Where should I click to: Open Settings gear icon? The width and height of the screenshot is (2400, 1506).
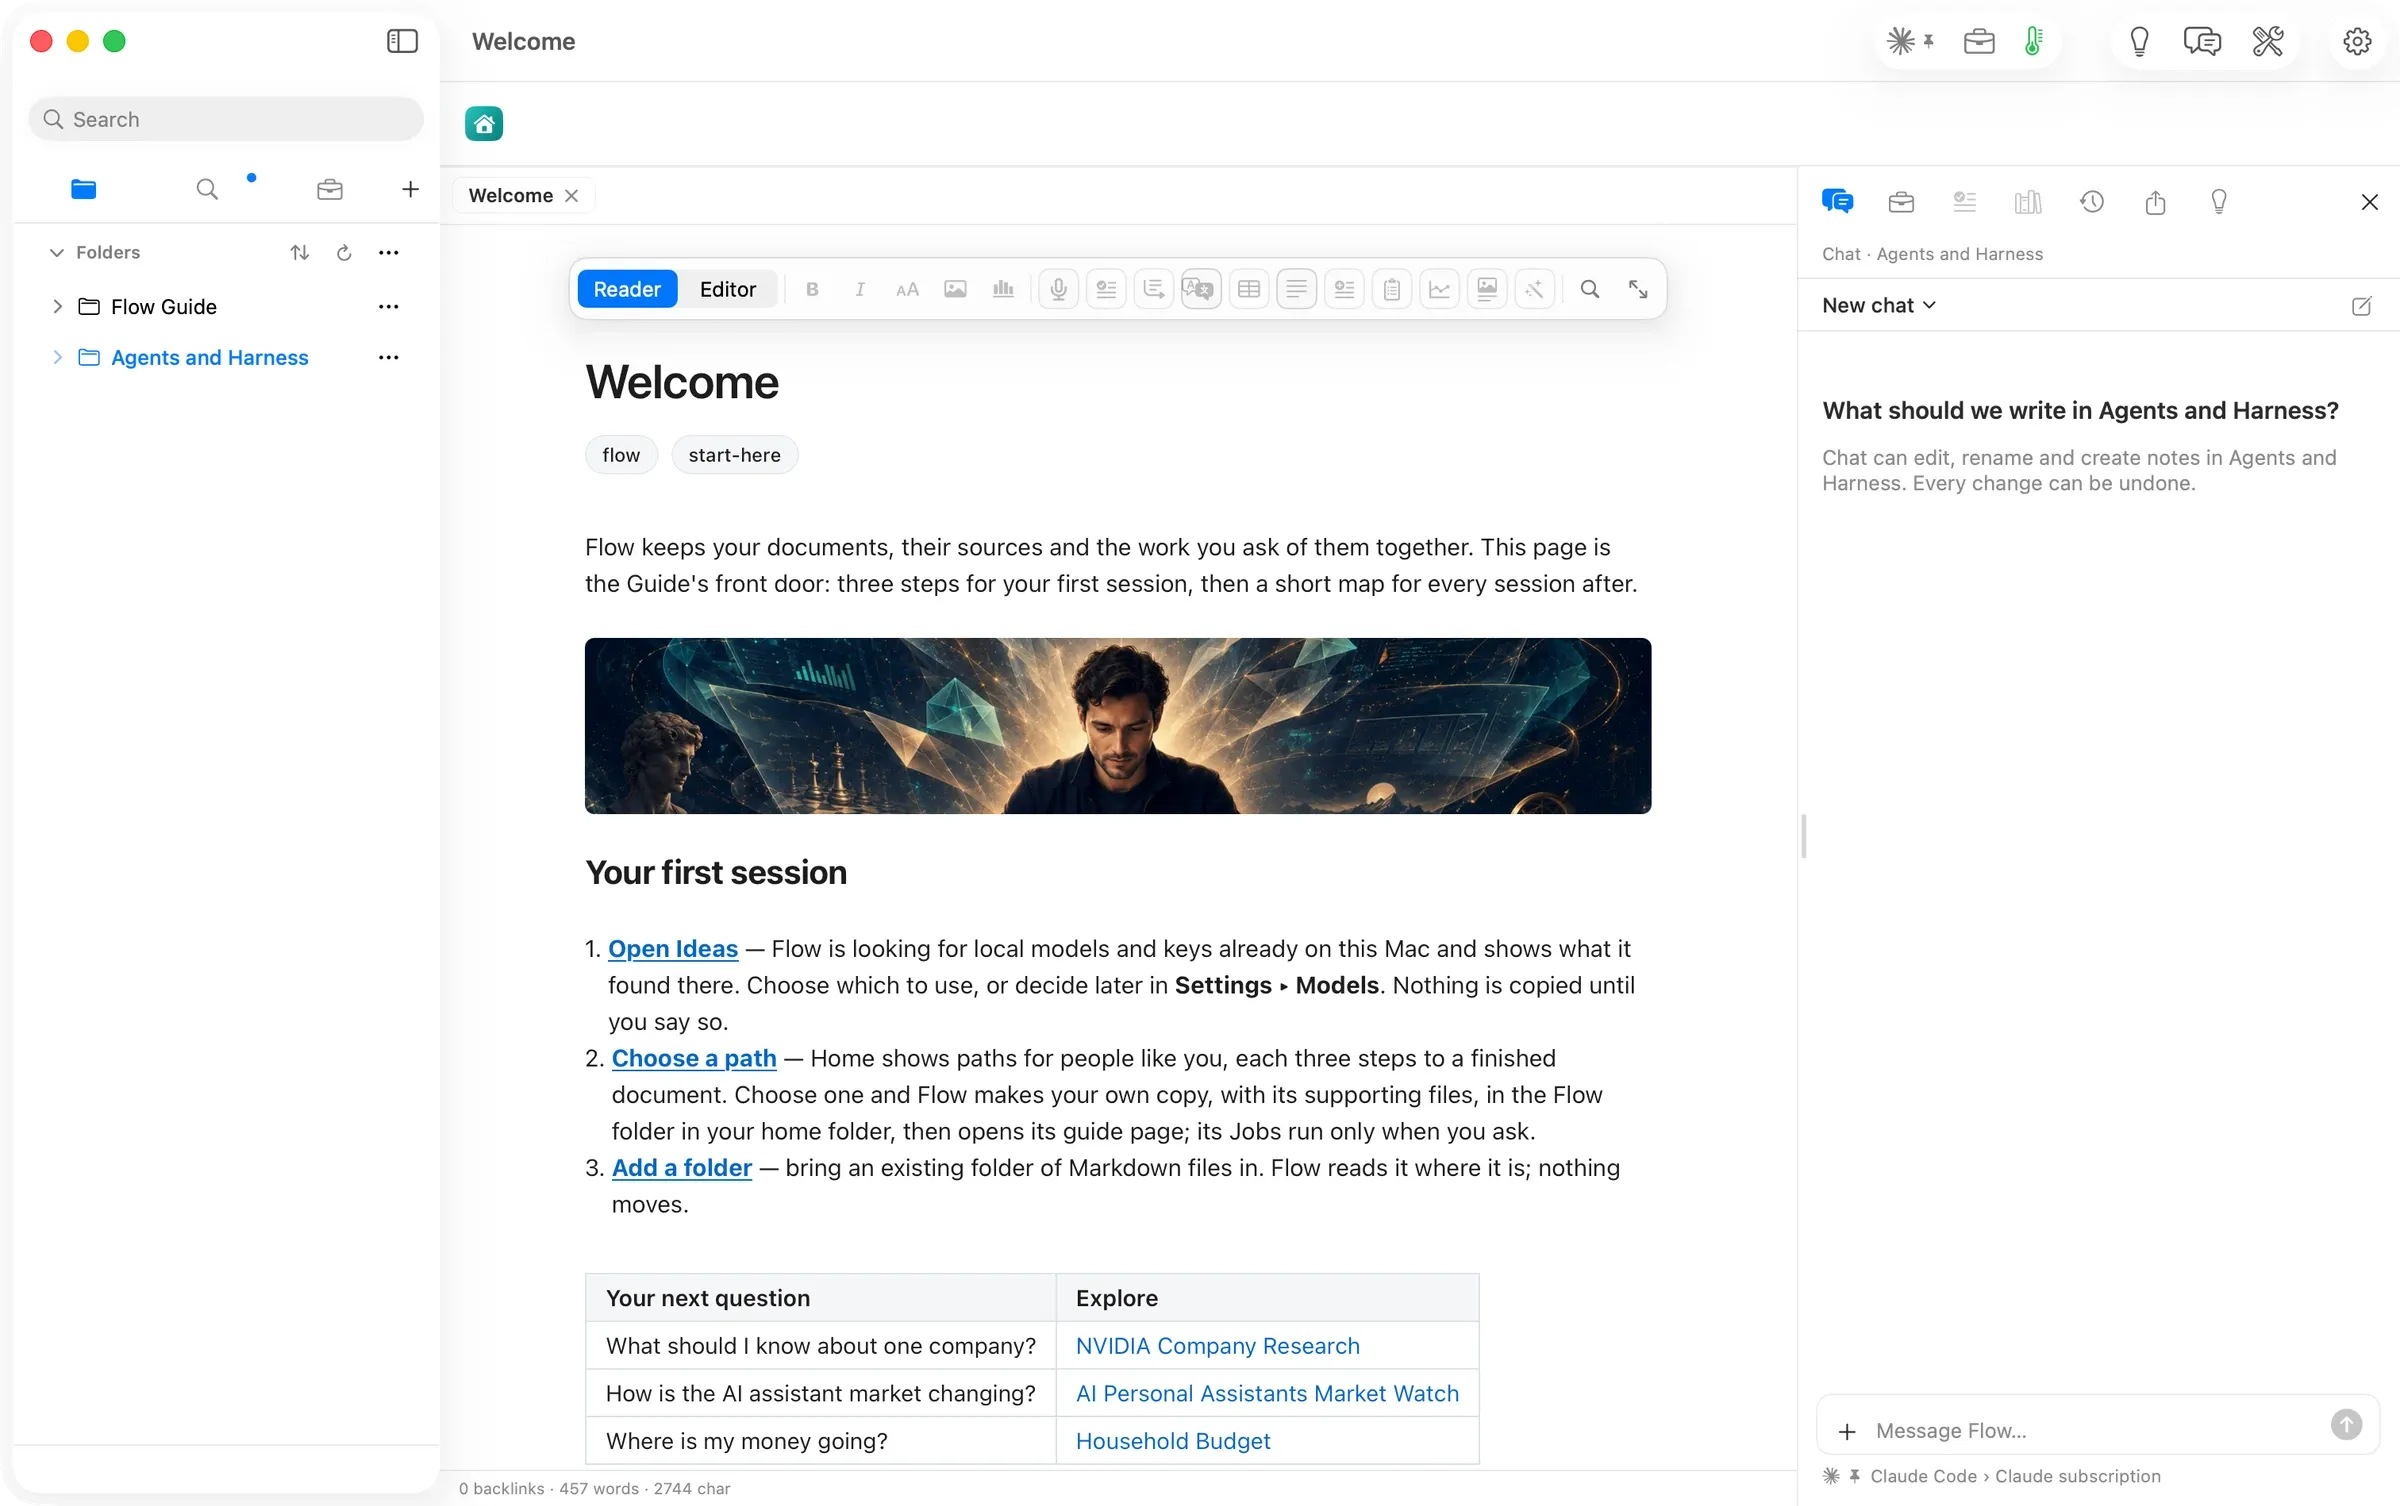2357,41
